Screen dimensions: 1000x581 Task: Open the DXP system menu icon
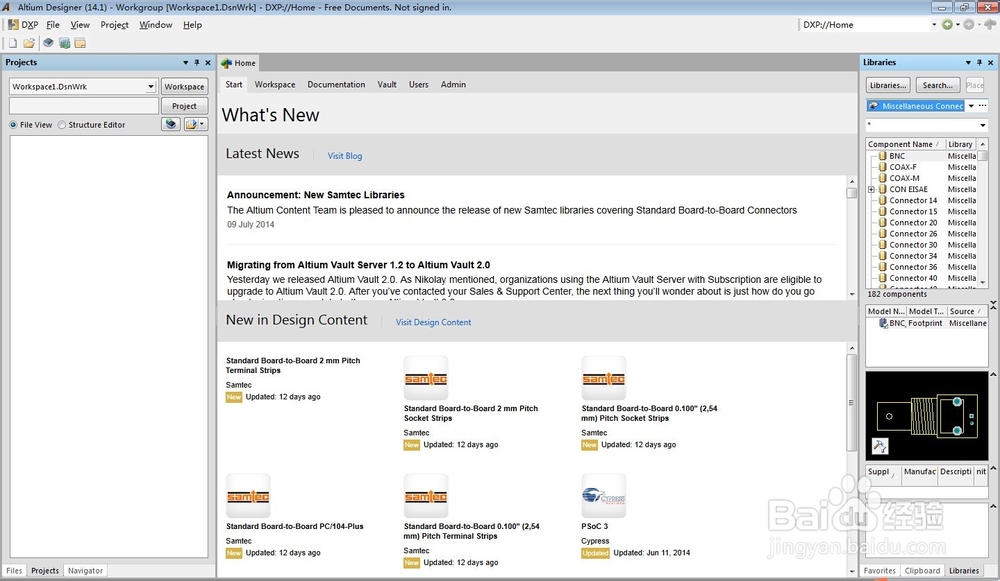tap(13, 25)
